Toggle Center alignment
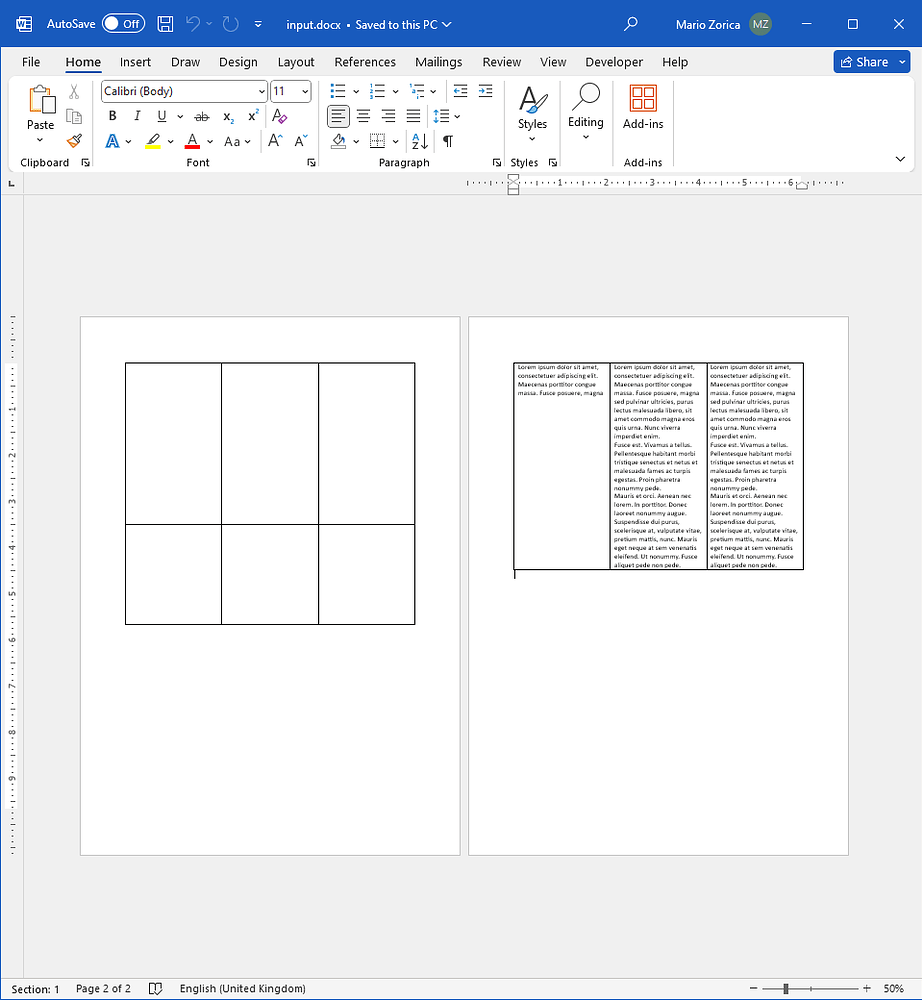This screenshot has width=922, height=1000. 363,116
